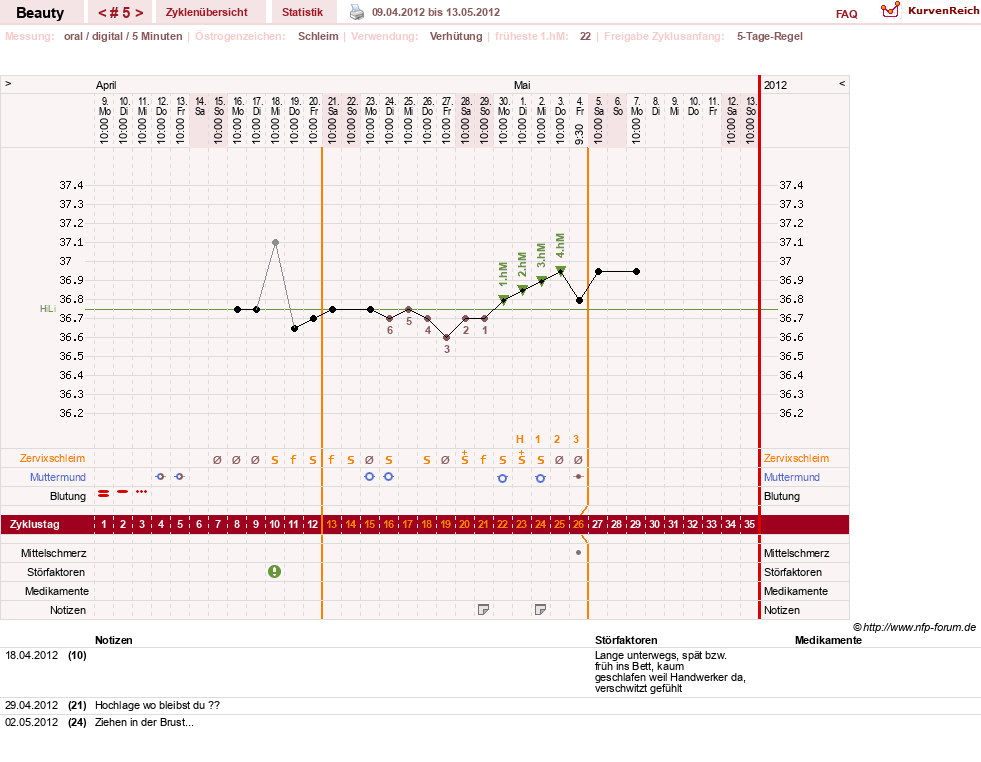Click the printer icon
Image resolution: width=981 pixels, height=762 pixels.
[x=357, y=12]
